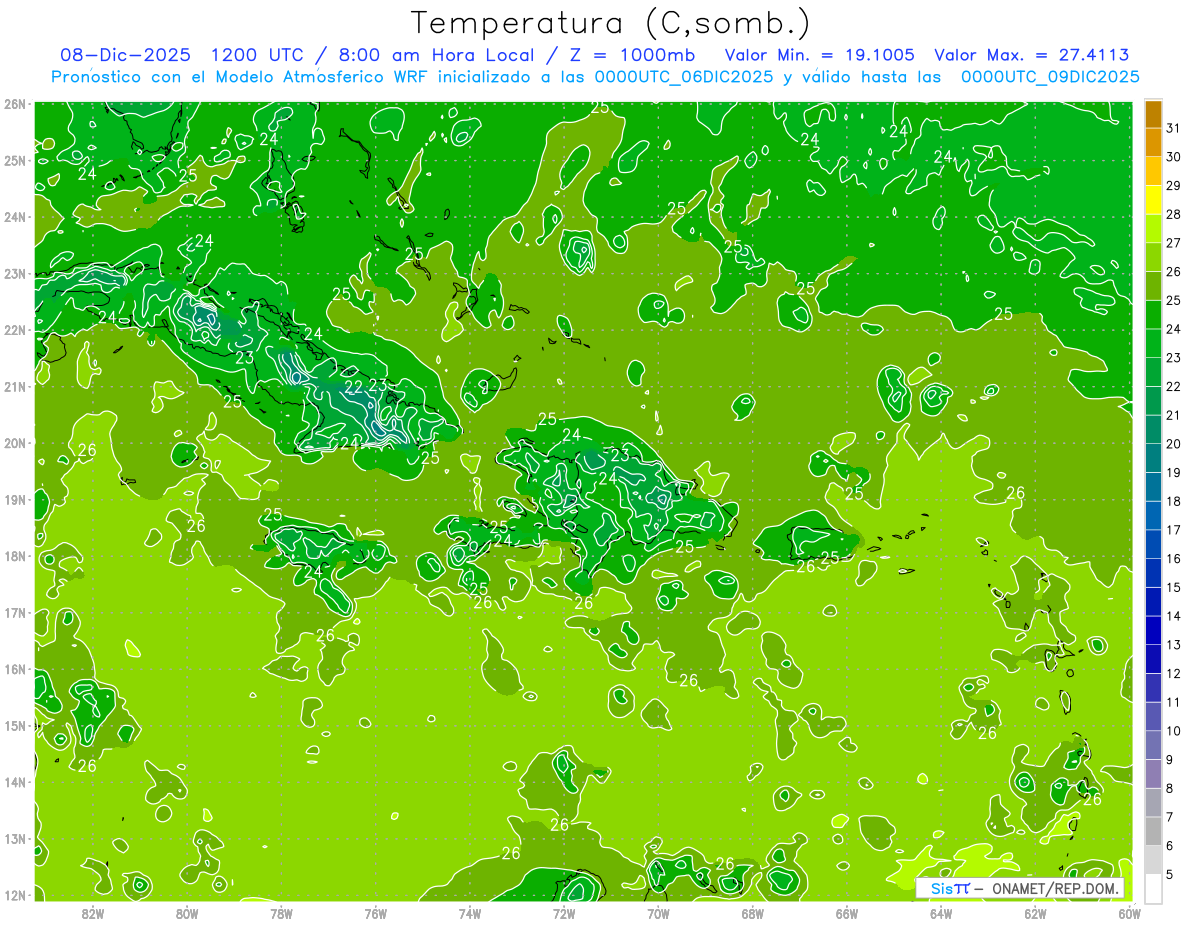The width and height of the screenshot is (1200, 927).
Task: Click the 'Temperatura (C,somb.)' title
Action: click(611, 23)
